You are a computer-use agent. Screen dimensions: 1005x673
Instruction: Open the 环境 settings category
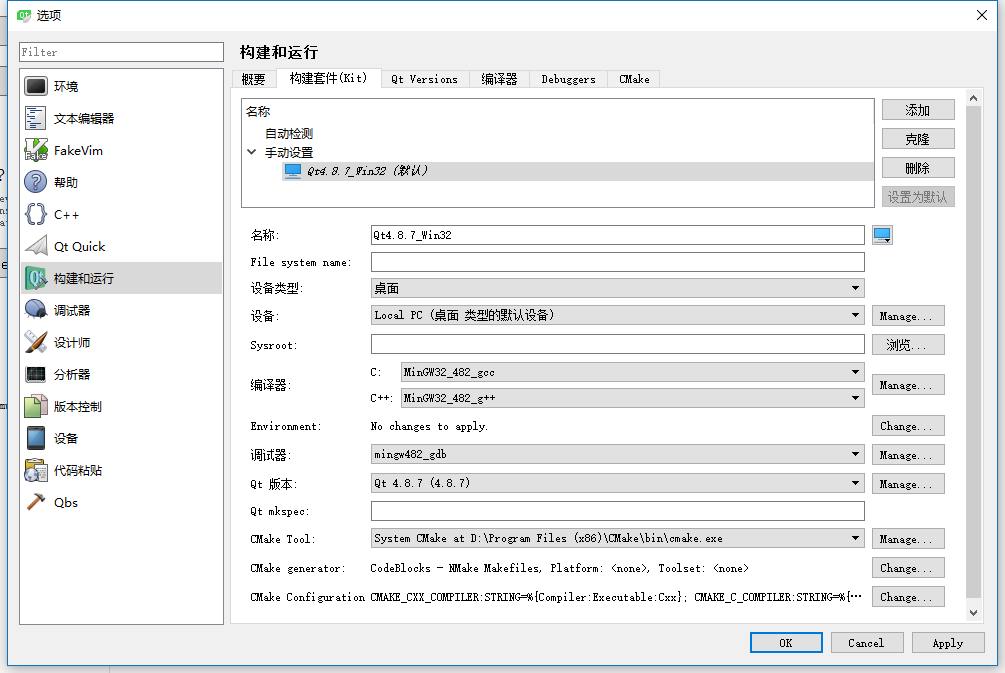click(x=121, y=86)
